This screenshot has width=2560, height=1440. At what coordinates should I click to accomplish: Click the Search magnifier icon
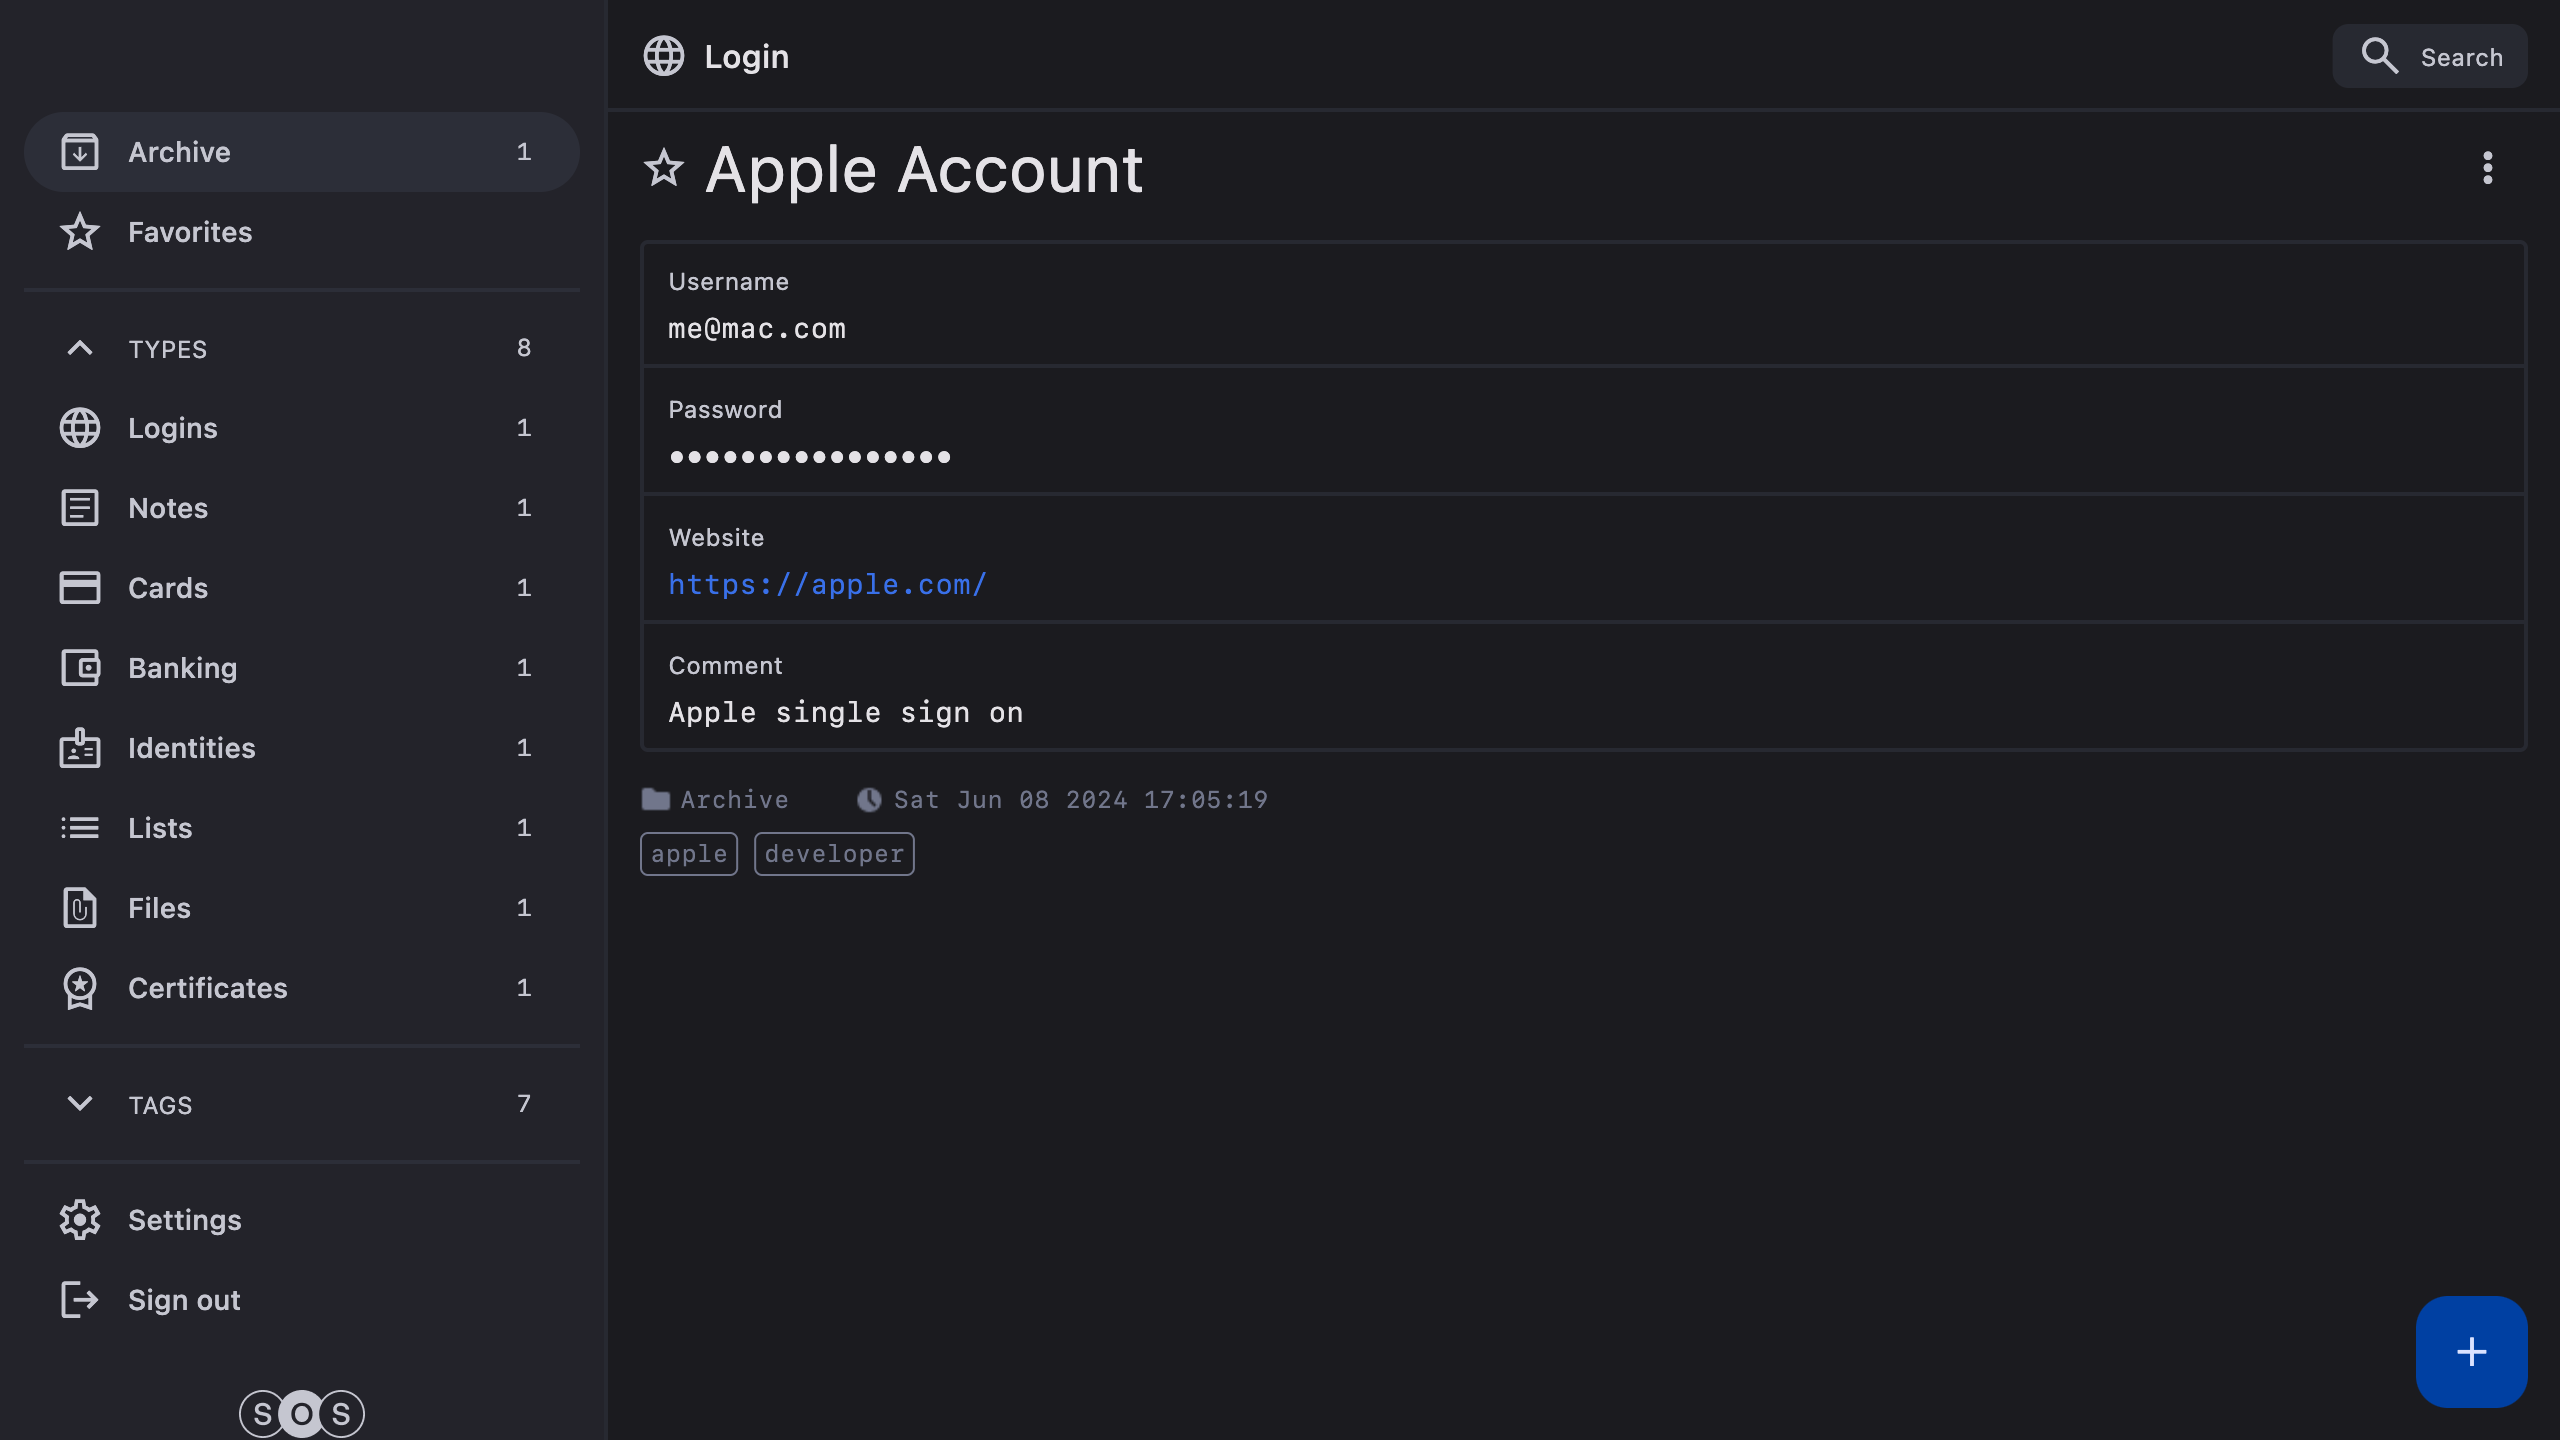coord(2379,56)
